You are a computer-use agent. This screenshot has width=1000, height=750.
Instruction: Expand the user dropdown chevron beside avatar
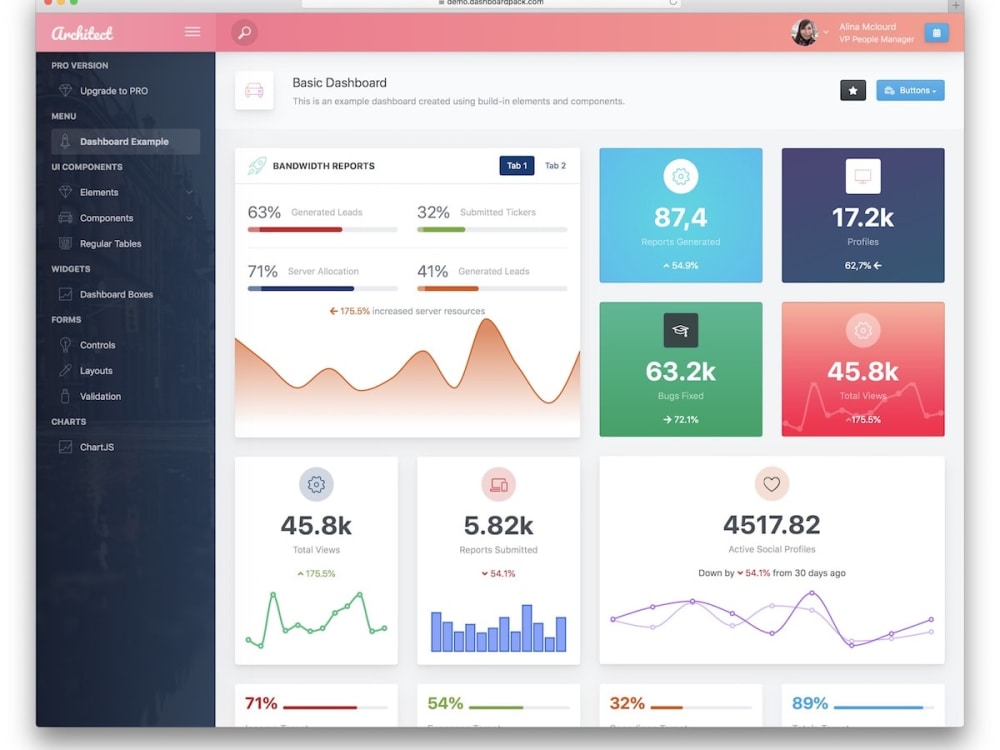point(826,32)
